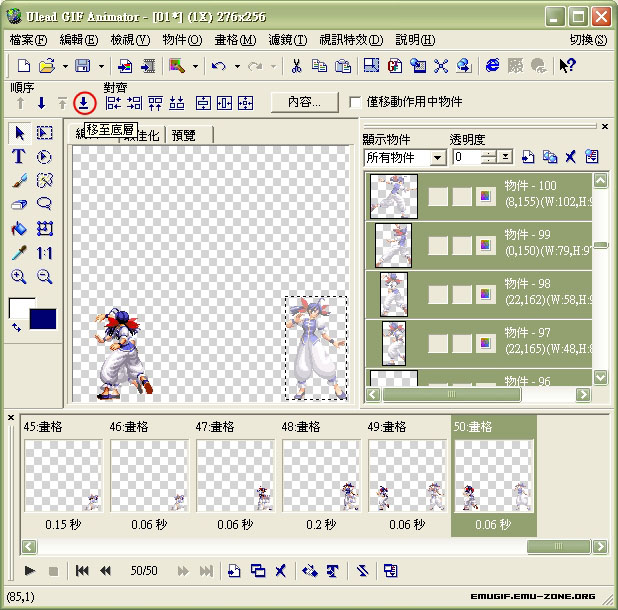Open the 編輯(E) edit menu
618x610 pixels.
coord(78,40)
